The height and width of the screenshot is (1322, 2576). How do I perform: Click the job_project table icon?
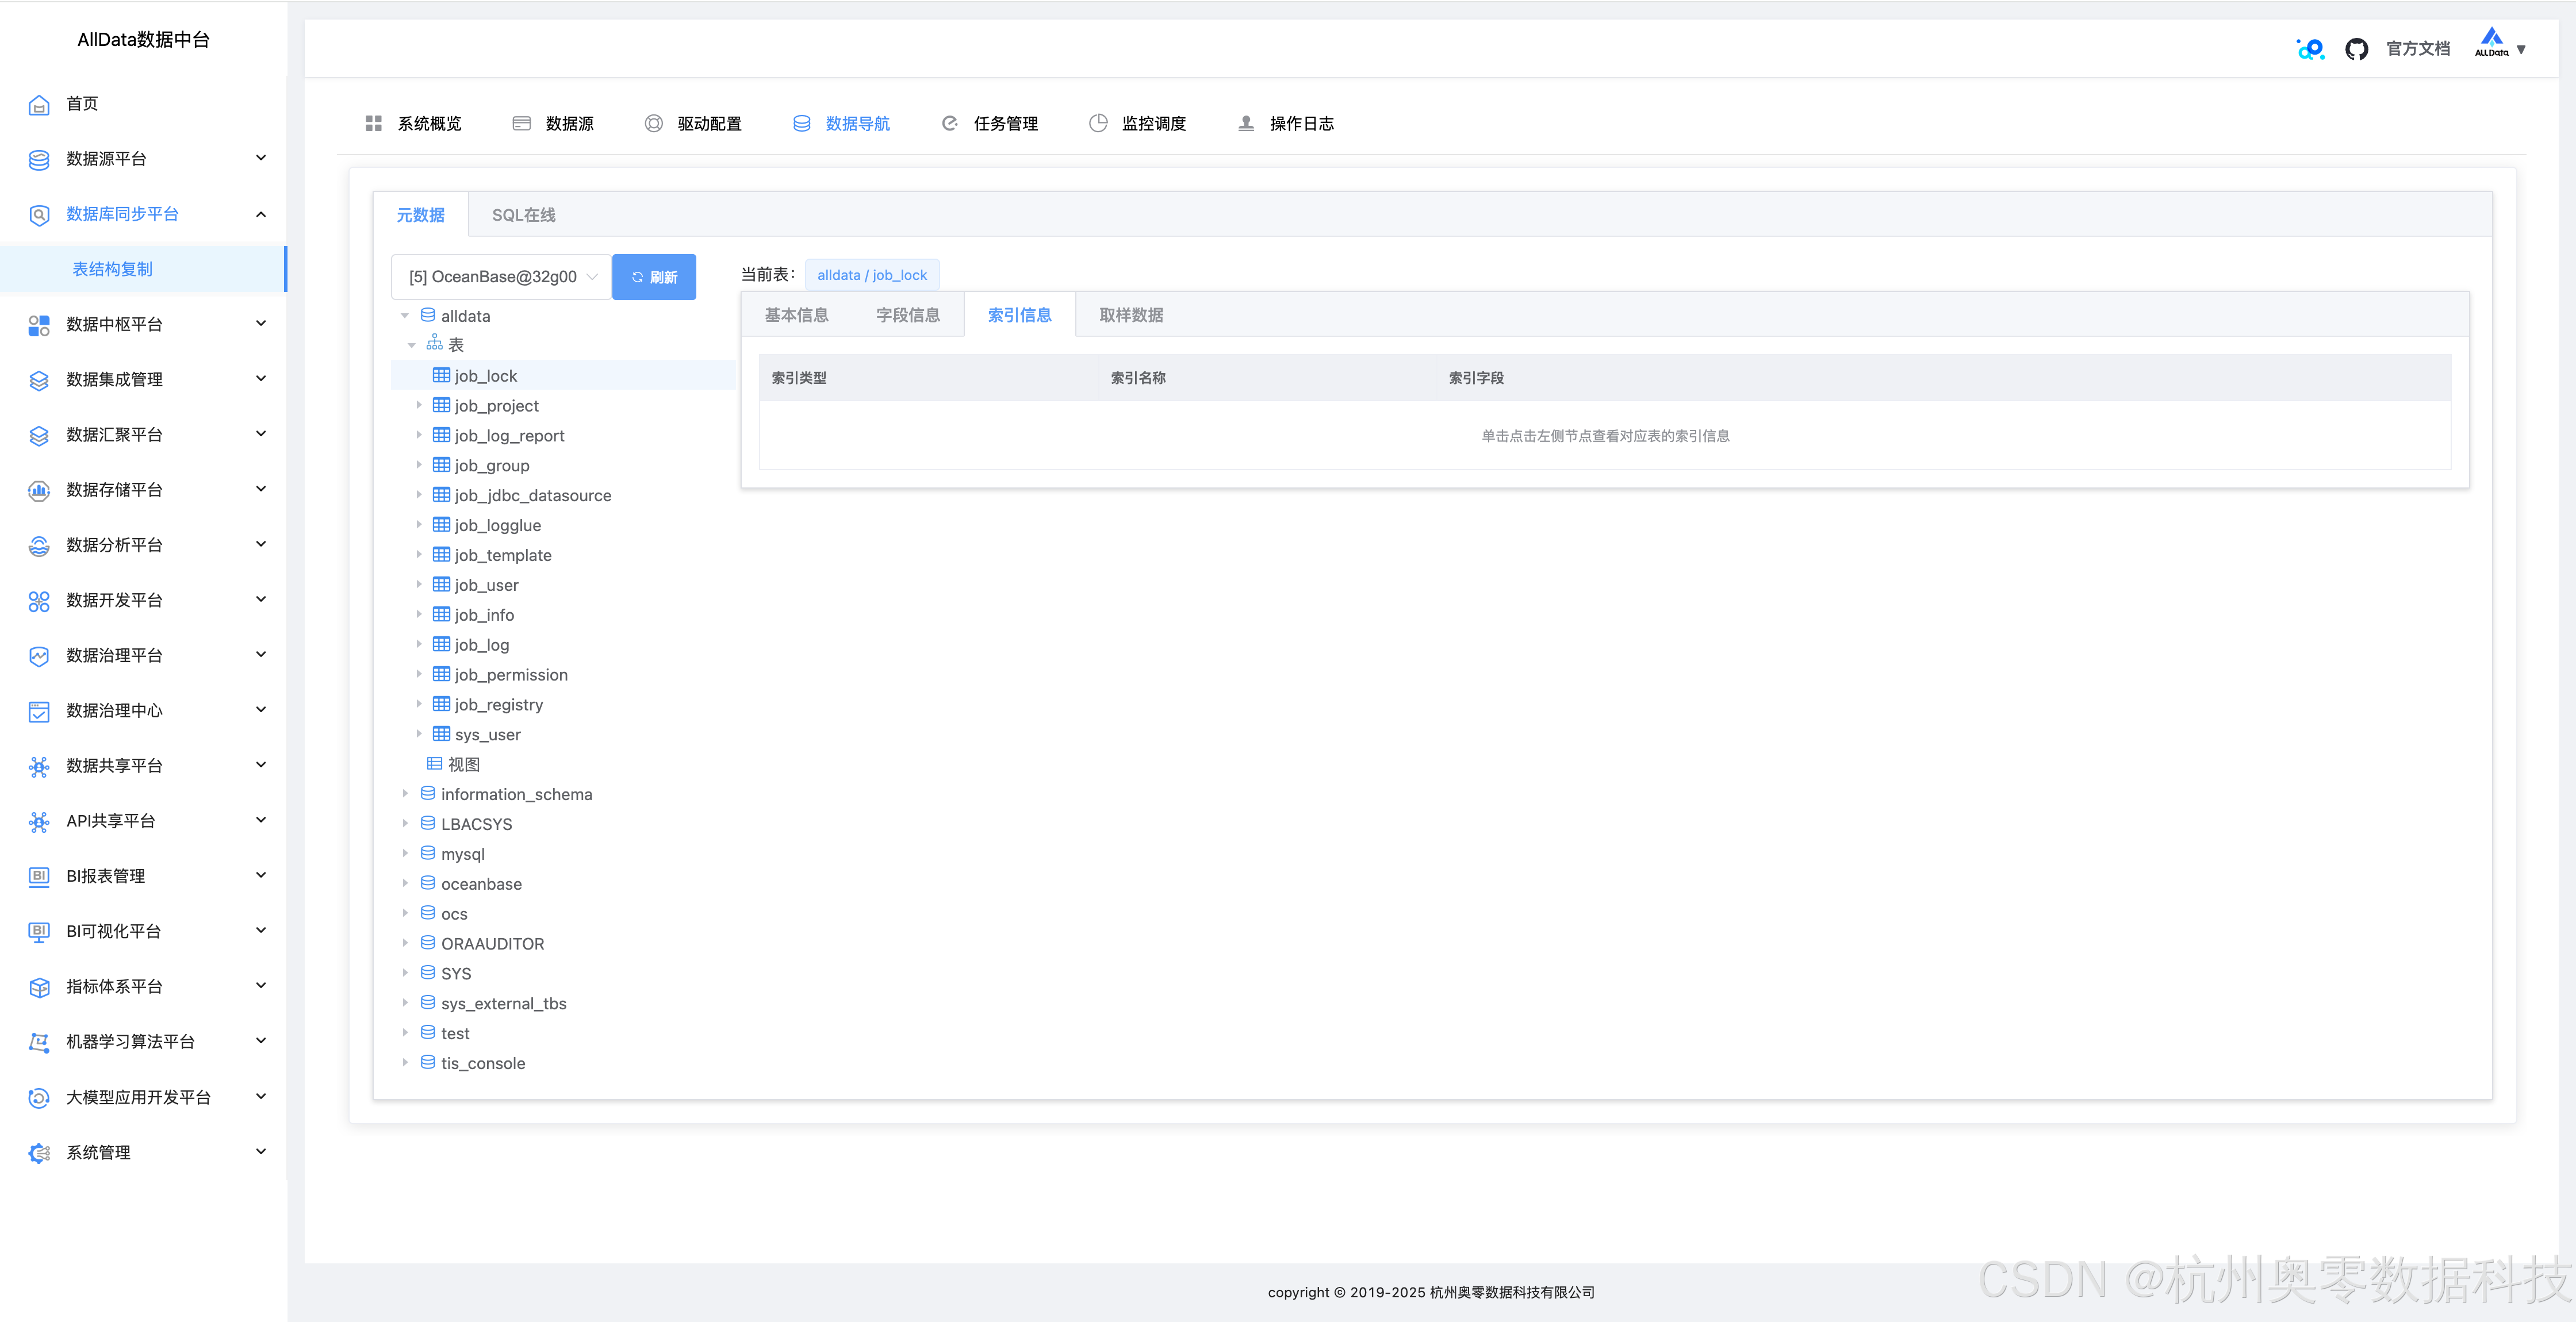pos(441,405)
